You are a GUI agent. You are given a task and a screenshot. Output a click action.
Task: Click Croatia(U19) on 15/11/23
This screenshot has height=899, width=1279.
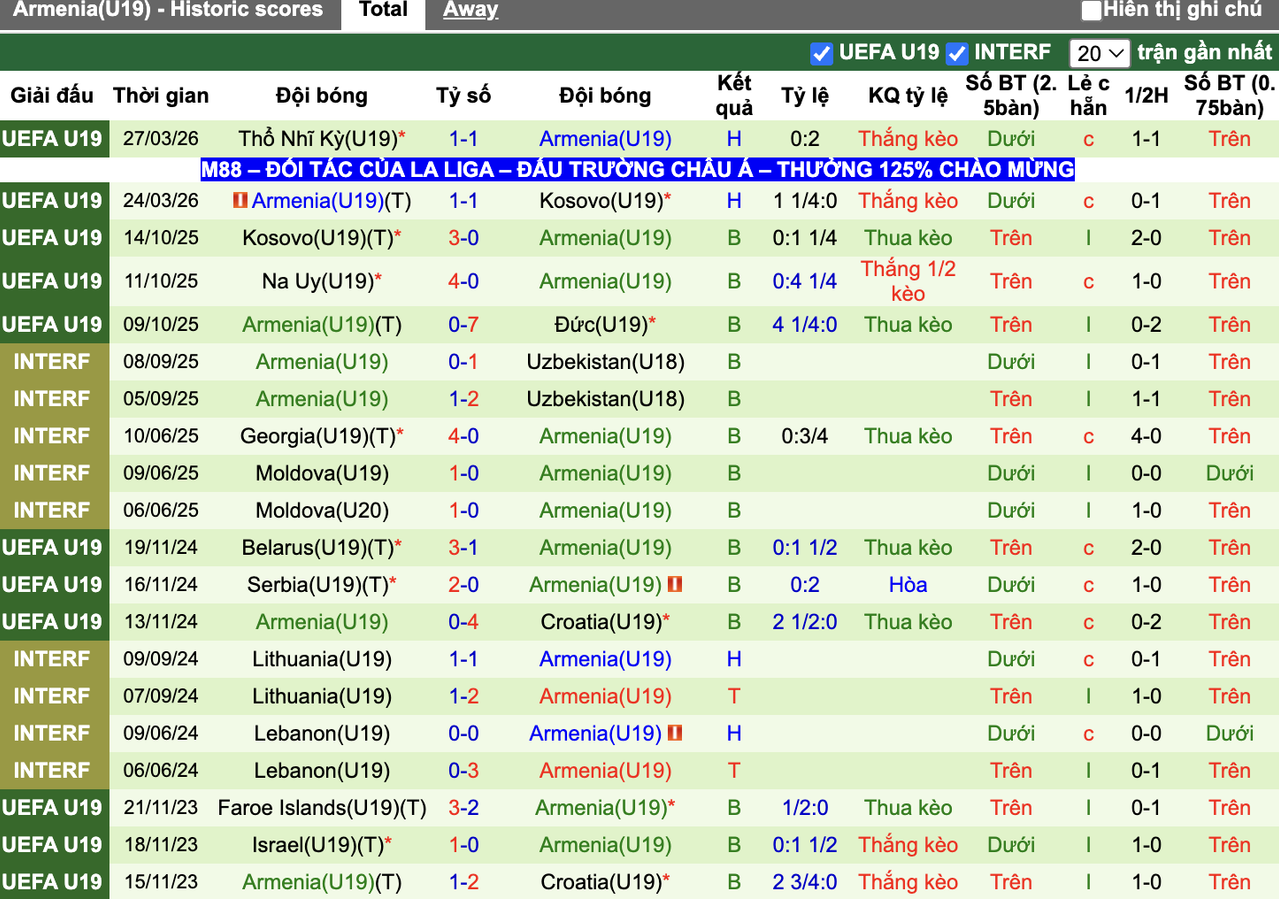coord(601,883)
